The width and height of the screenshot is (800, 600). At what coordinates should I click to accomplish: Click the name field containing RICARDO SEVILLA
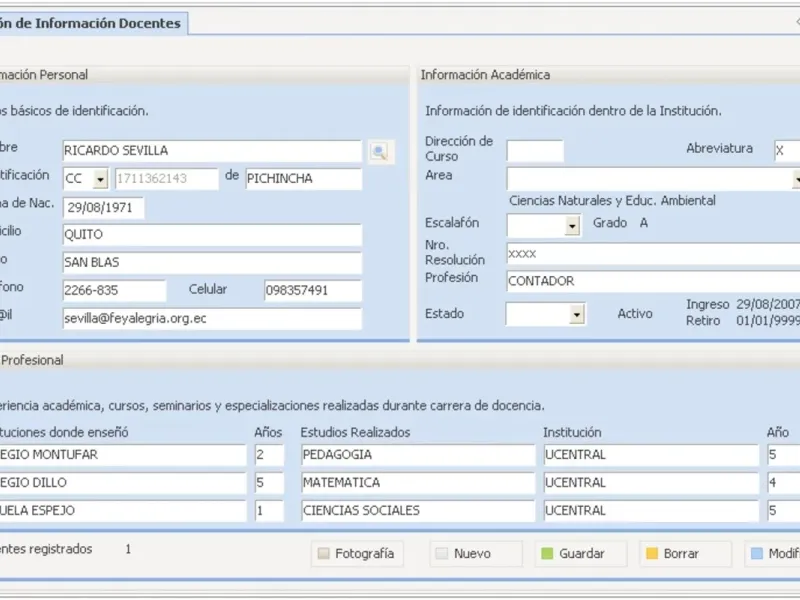click(x=212, y=151)
